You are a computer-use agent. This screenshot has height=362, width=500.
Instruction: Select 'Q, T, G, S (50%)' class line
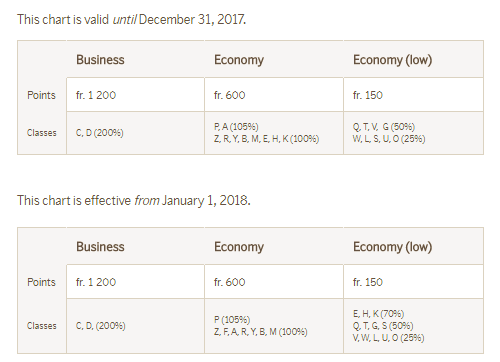pyautogui.click(x=383, y=326)
